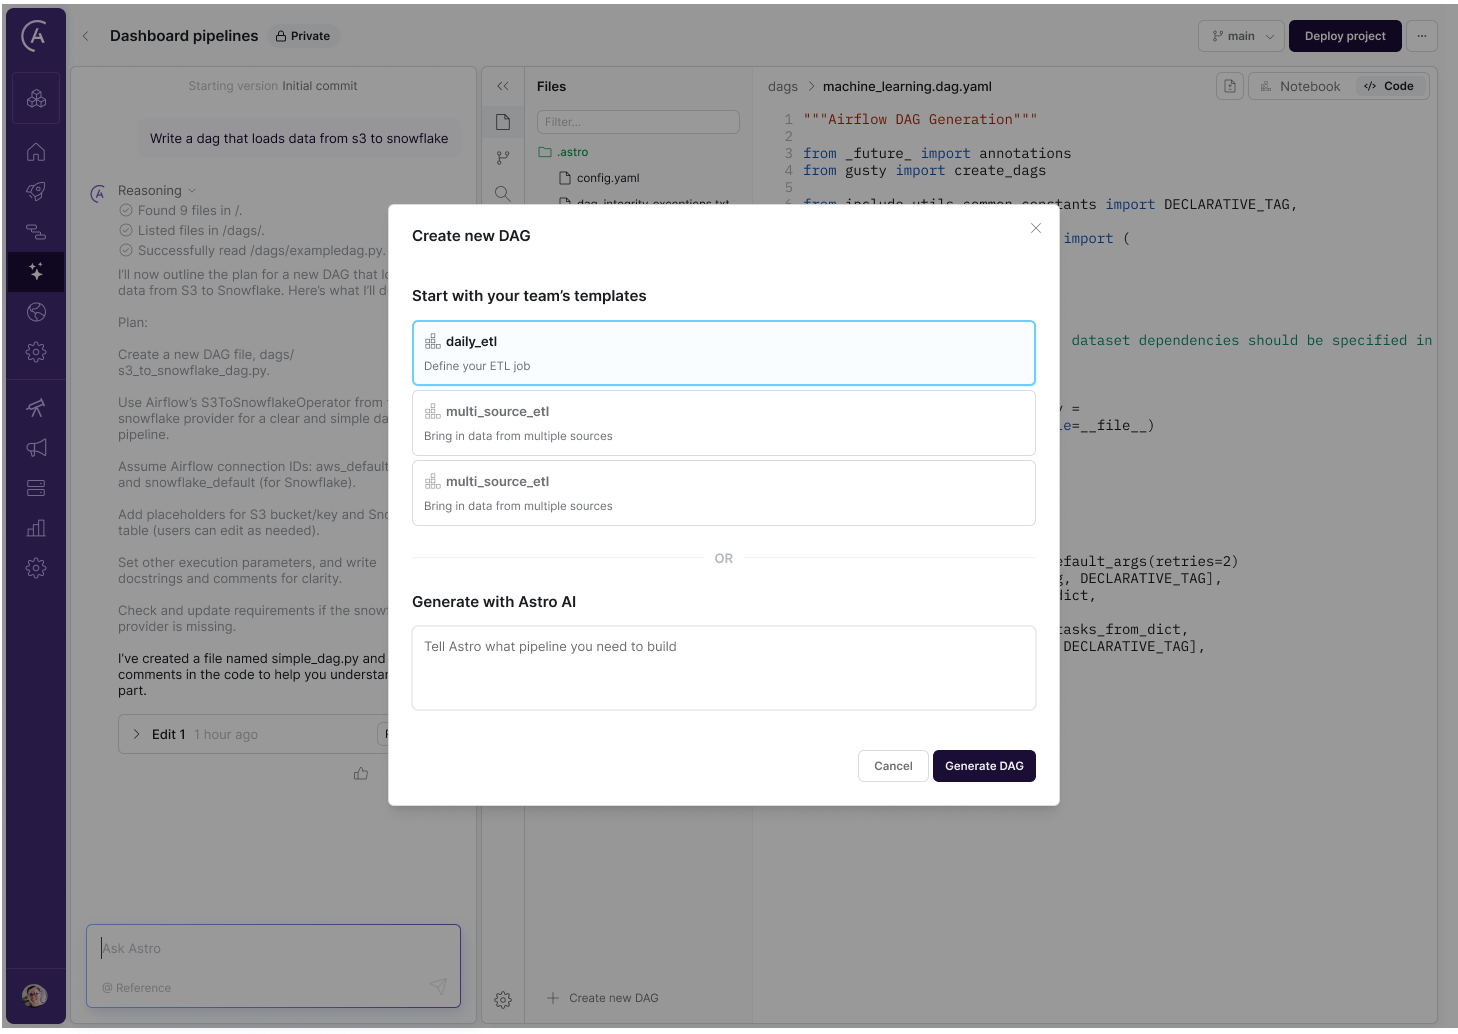This screenshot has height=1034, width=1458.
Task: Open the three-dot more options button
Action: (1422, 36)
